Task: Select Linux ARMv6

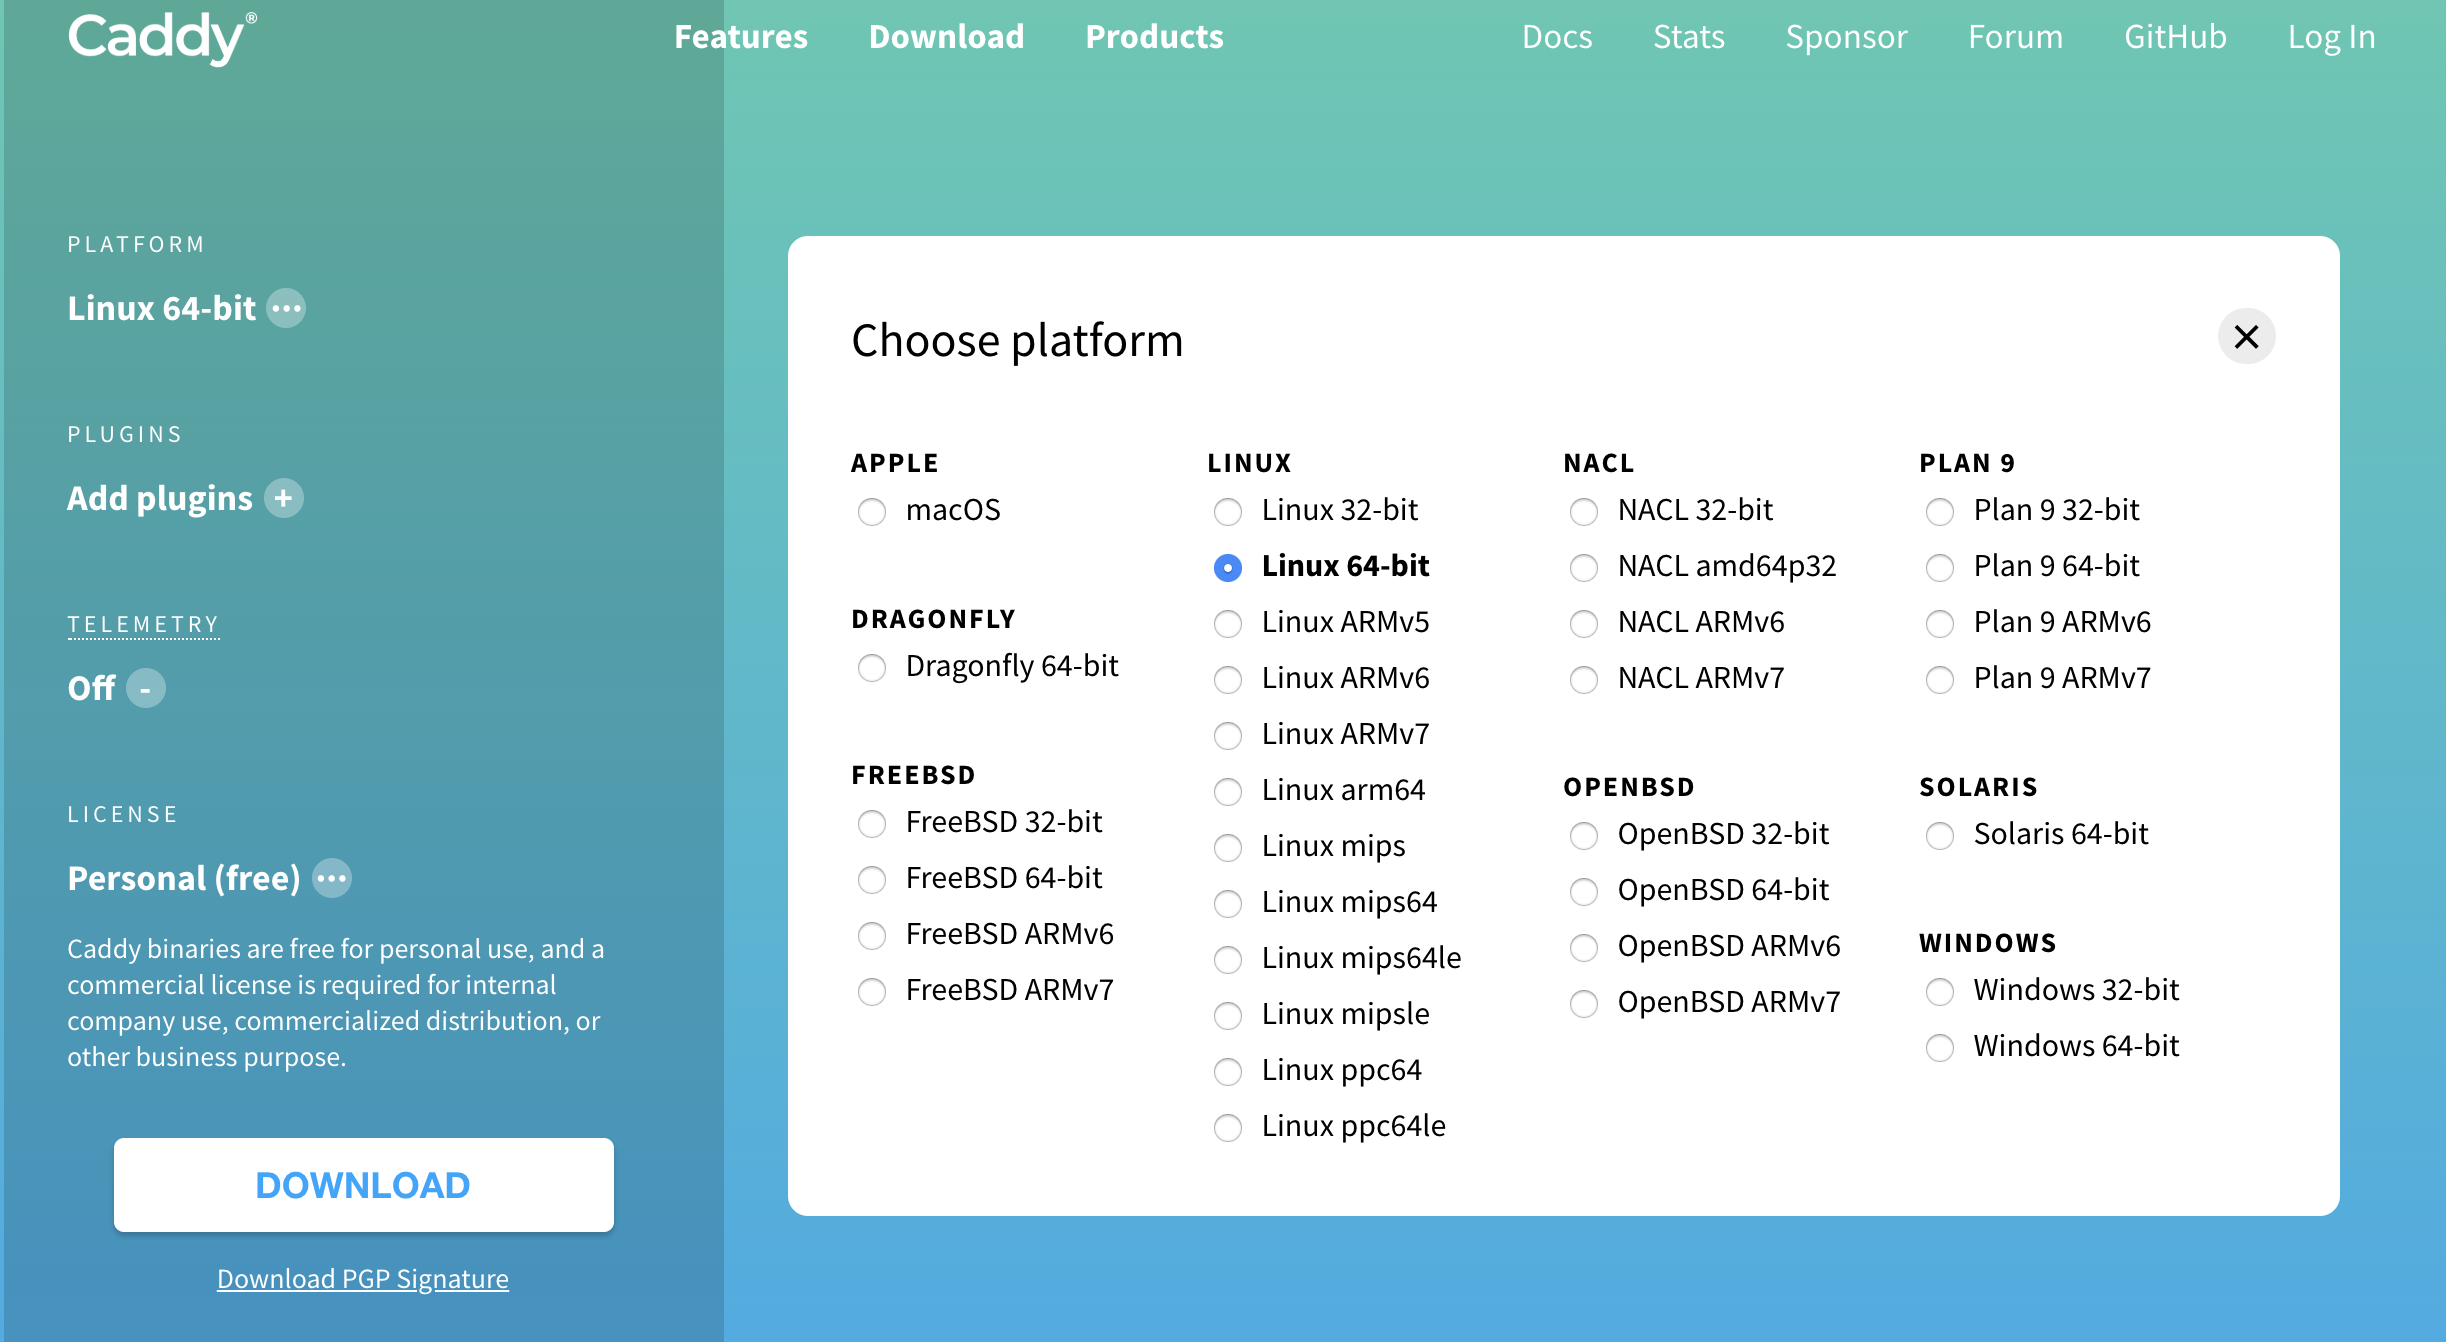Action: pos(1228,679)
